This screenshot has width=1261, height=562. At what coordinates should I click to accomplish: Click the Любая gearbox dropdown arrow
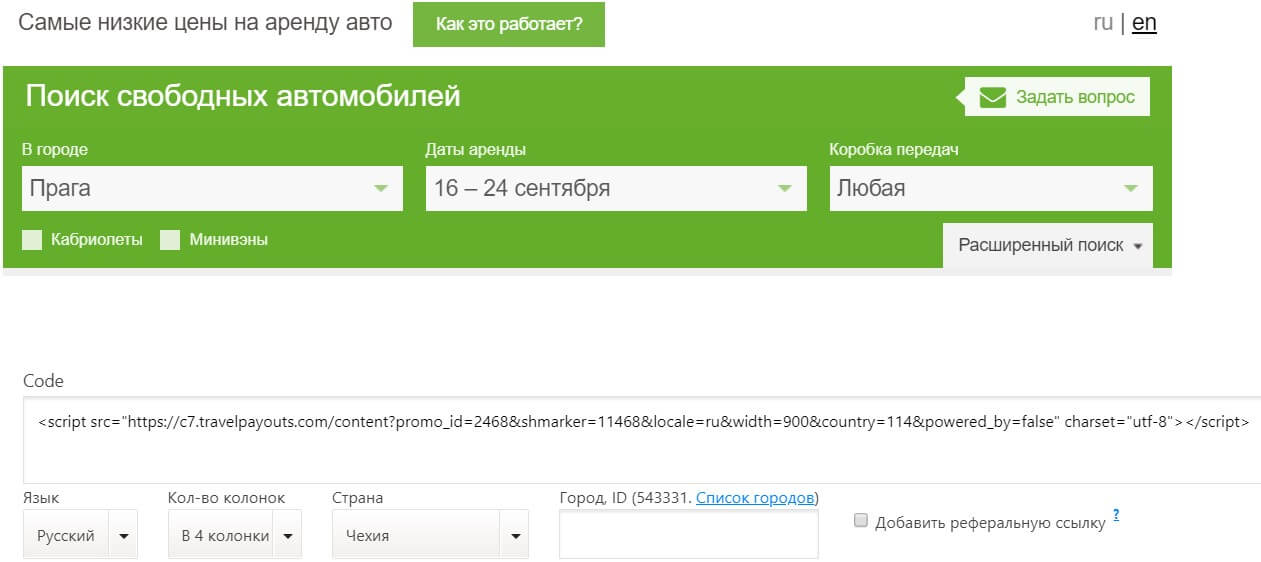[1131, 188]
